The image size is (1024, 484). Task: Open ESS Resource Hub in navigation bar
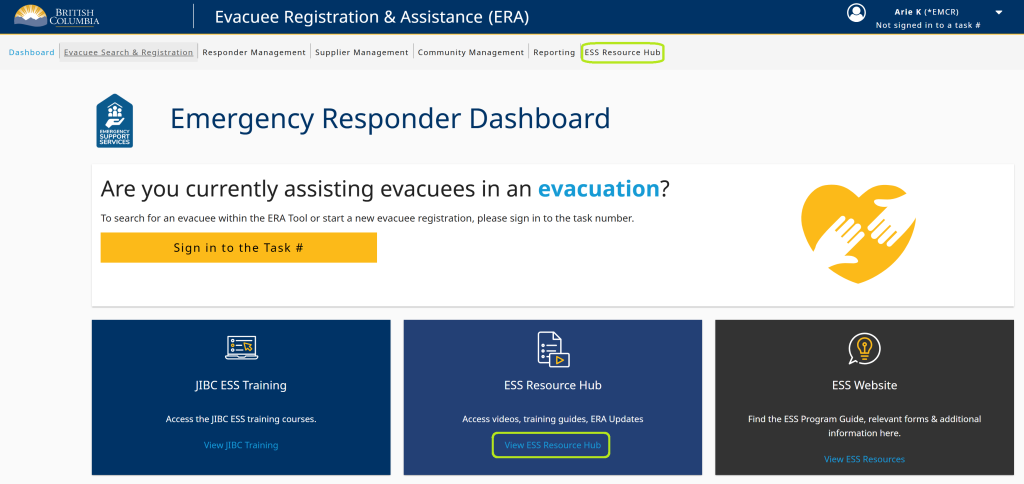(622, 52)
